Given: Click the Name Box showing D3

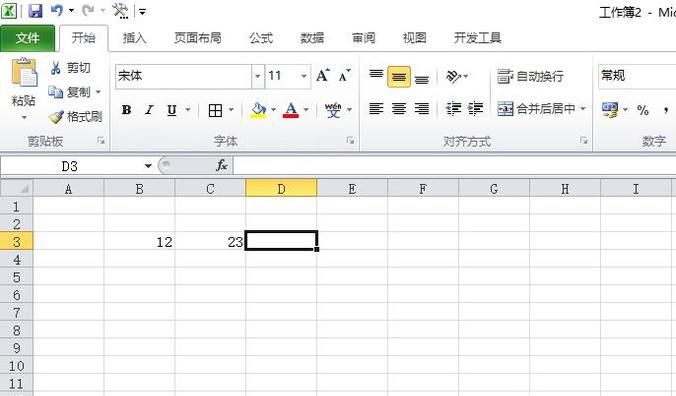Looking at the screenshot, I should click(70, 166).
